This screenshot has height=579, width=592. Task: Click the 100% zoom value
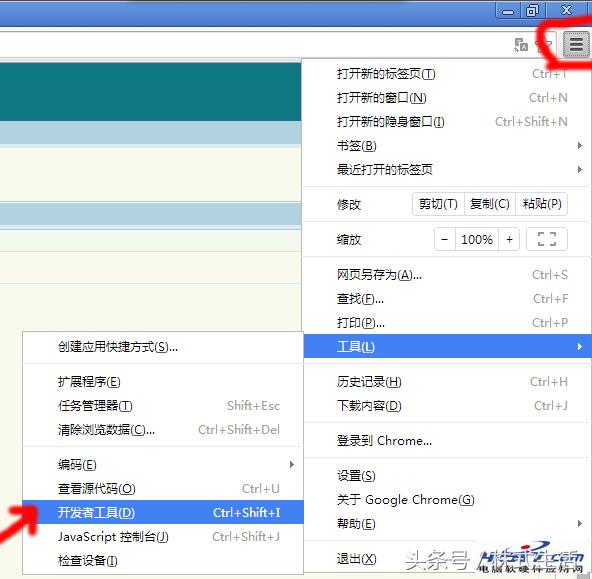pos(477,239)
